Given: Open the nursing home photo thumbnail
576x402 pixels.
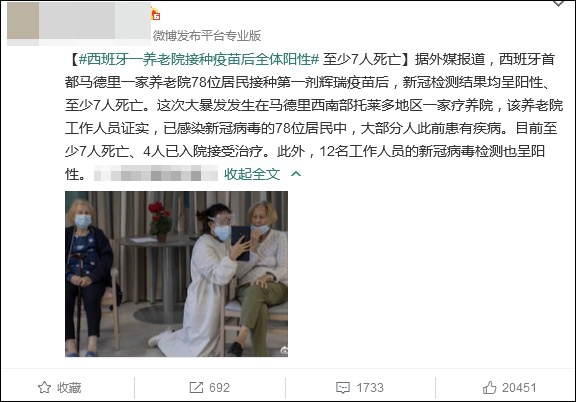Looking at the screenshot, I should pyautogui.click(x=176, y=274).
